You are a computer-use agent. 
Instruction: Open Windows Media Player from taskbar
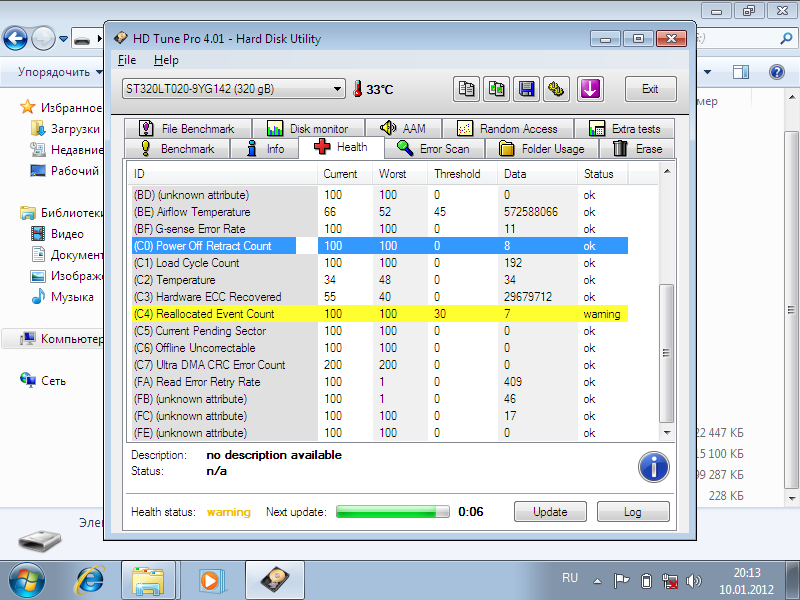tap(210, 579)
